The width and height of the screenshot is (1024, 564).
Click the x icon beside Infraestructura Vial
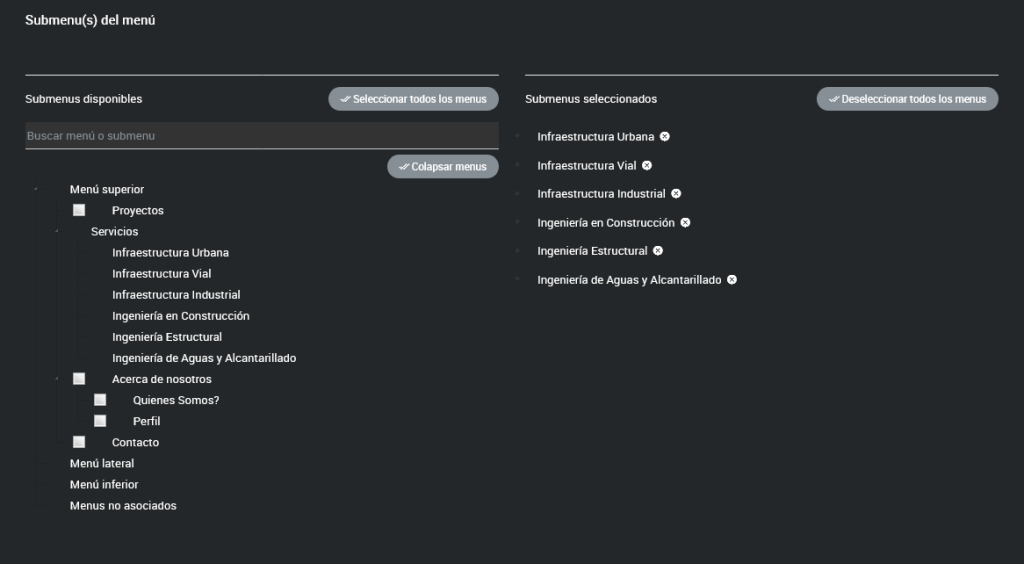[x=647, y=165]
